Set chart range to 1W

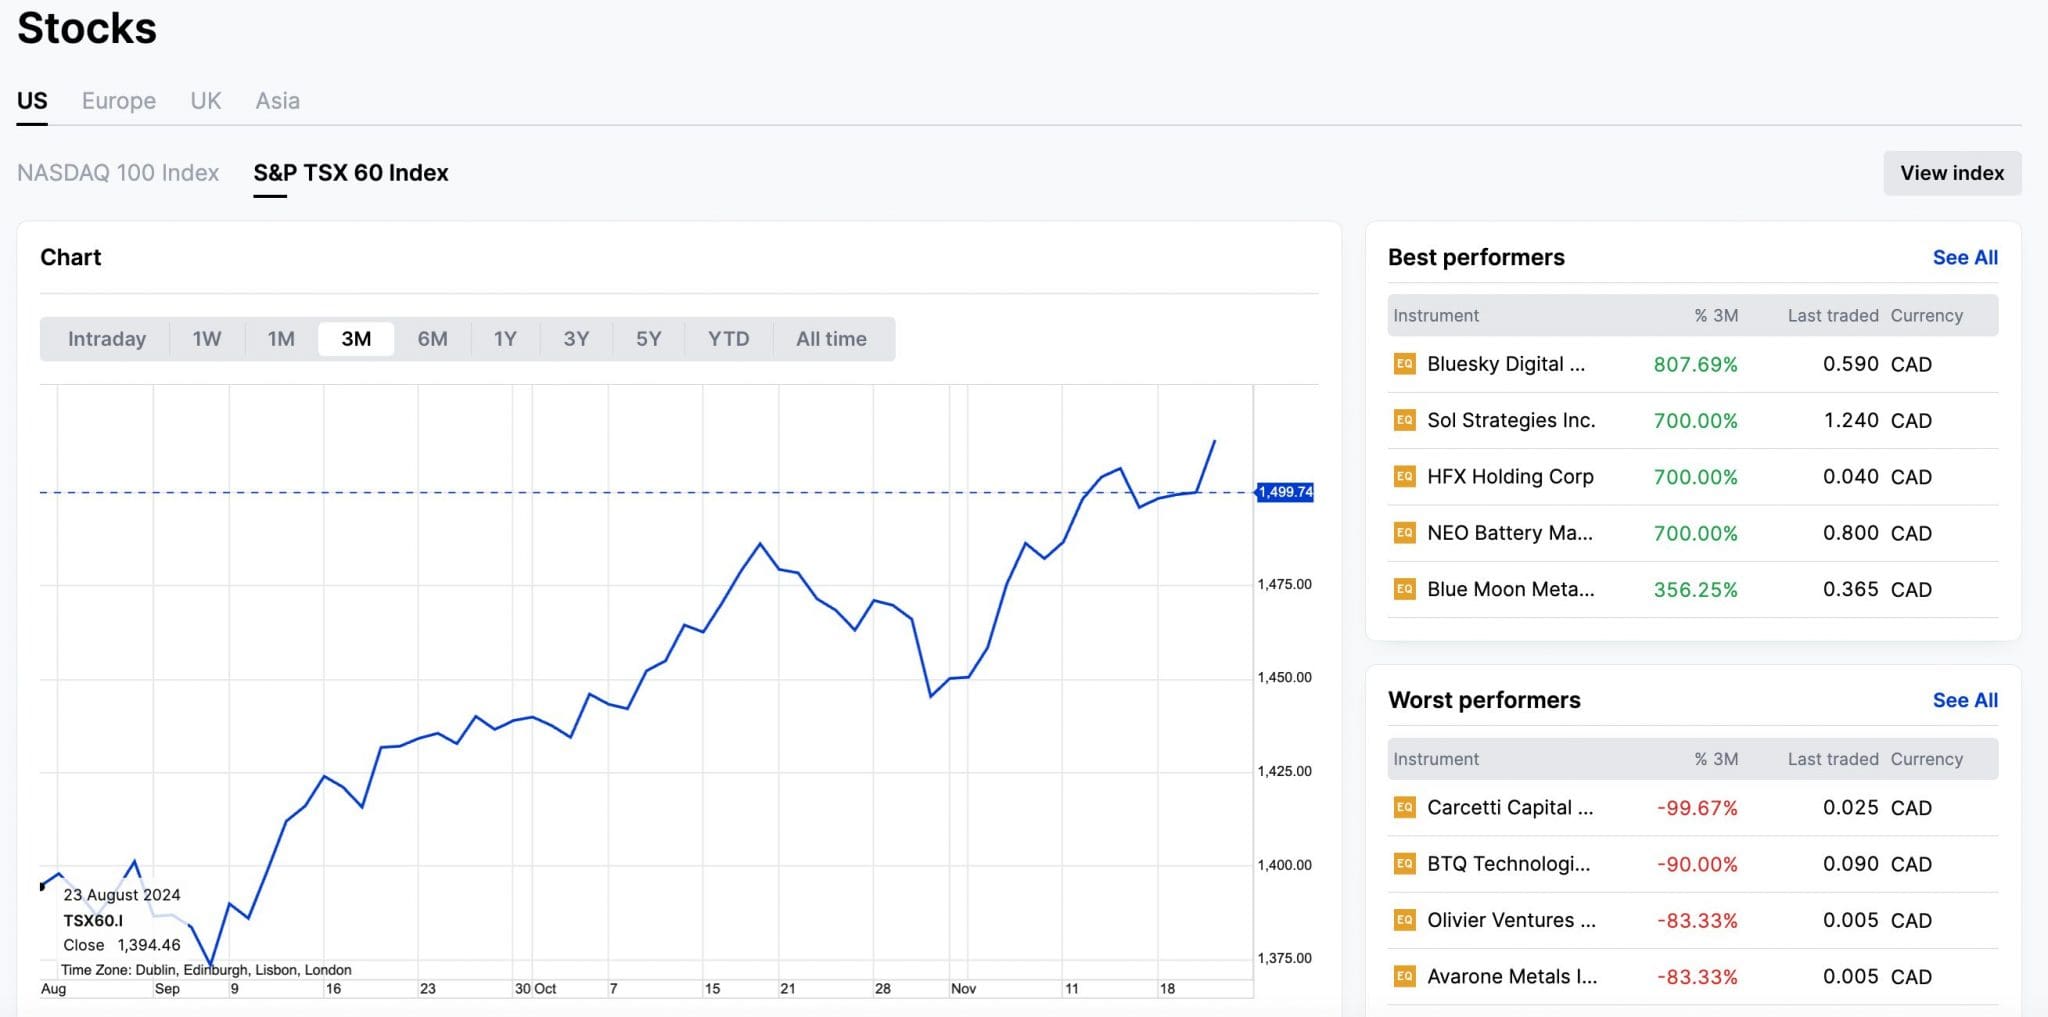[x=207, y=339]
